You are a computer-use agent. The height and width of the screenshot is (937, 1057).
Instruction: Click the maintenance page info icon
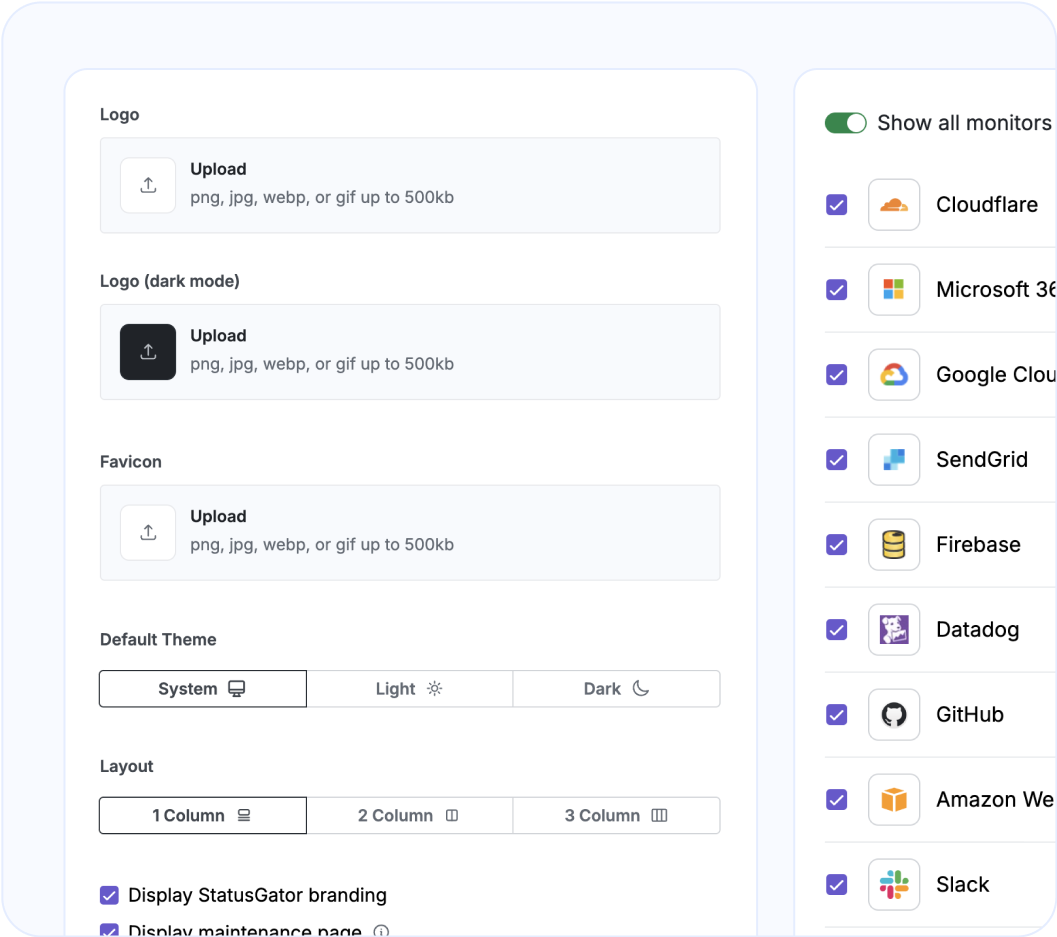pyautogui.click(x=381, y=931)
